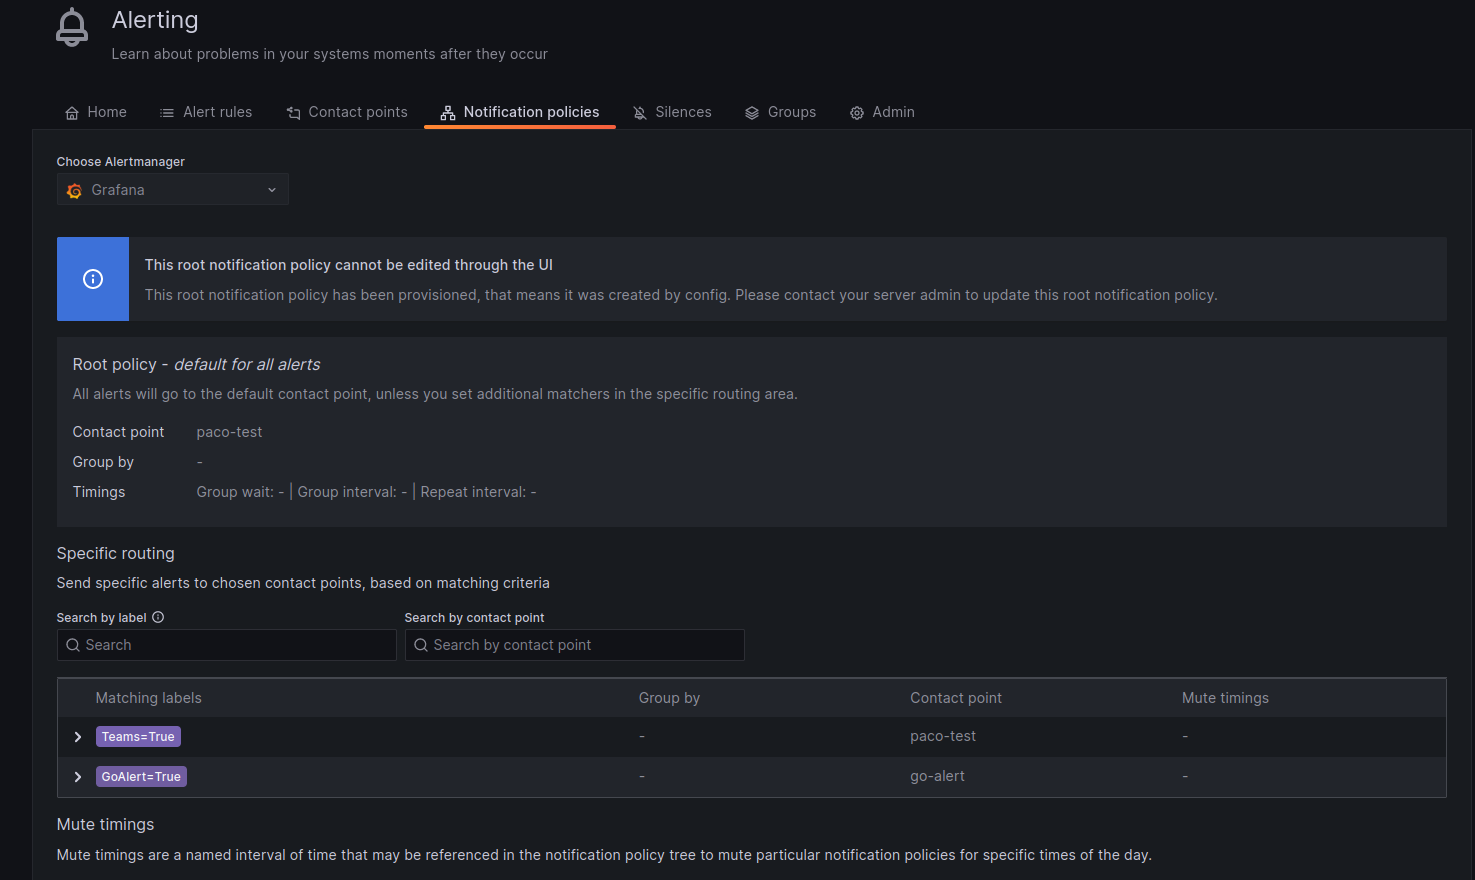Click the Admin gear icon

[x=856, y=112]
